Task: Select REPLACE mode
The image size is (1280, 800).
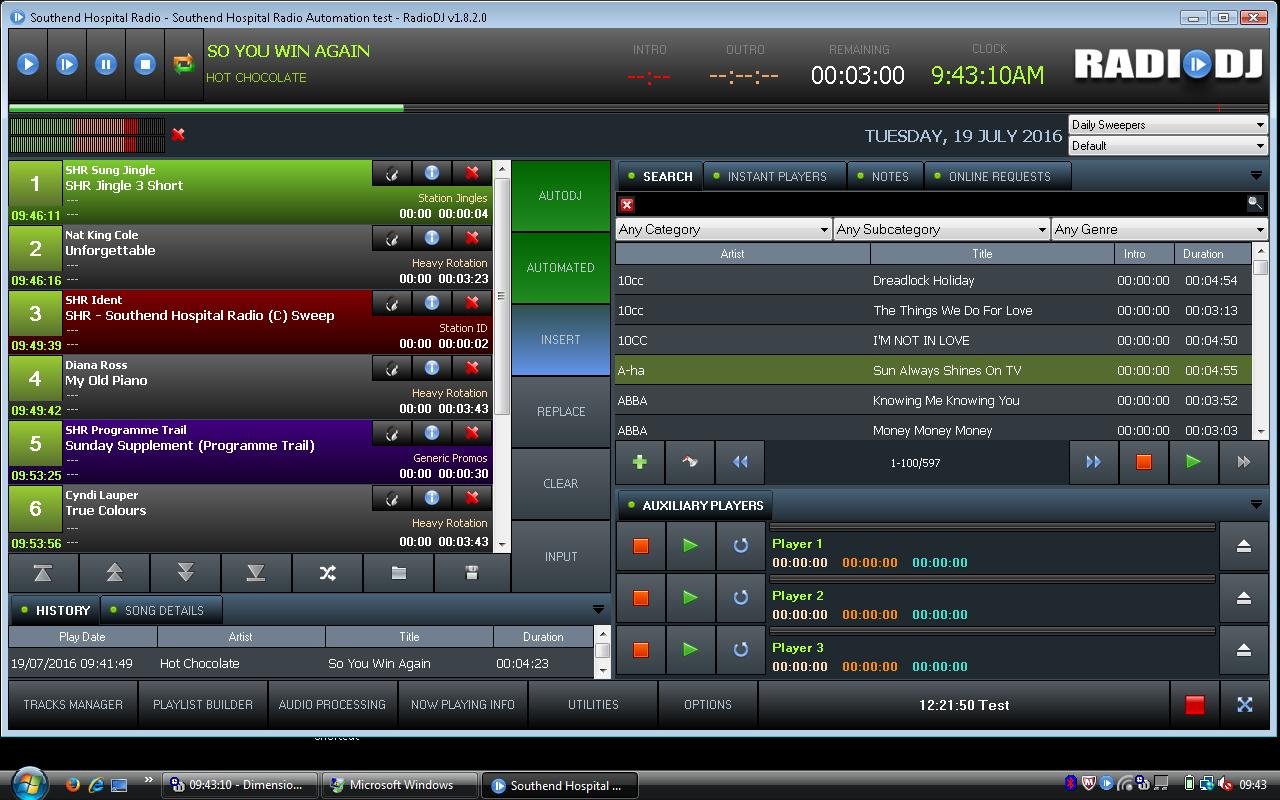Action: coord(560,412)
